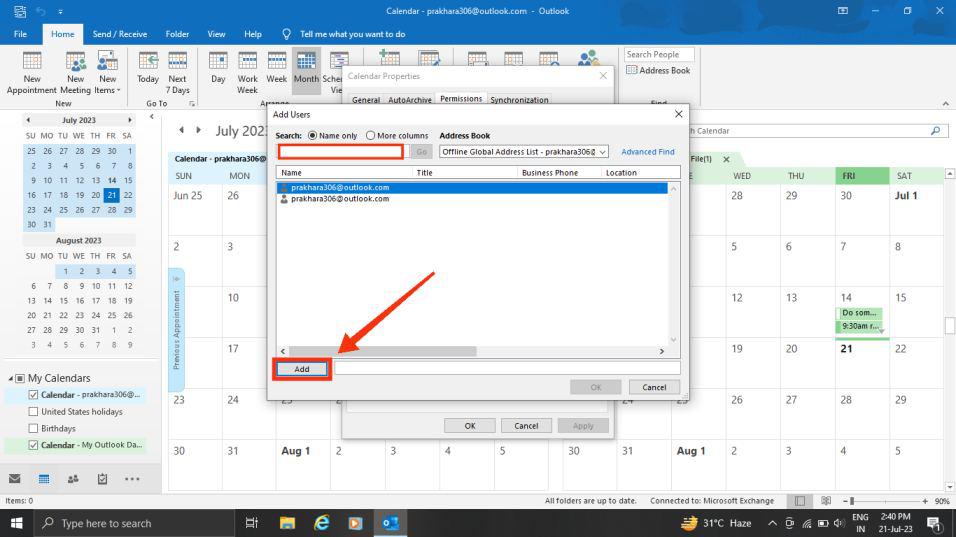The image size is (956, 537).
Task: Open File Explorer from the taskbar
Action: coord(287,523)
